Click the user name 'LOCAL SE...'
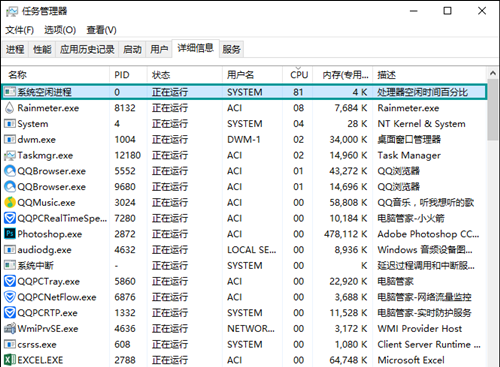Viewport: 500px width, 367px height. (252, 250)
